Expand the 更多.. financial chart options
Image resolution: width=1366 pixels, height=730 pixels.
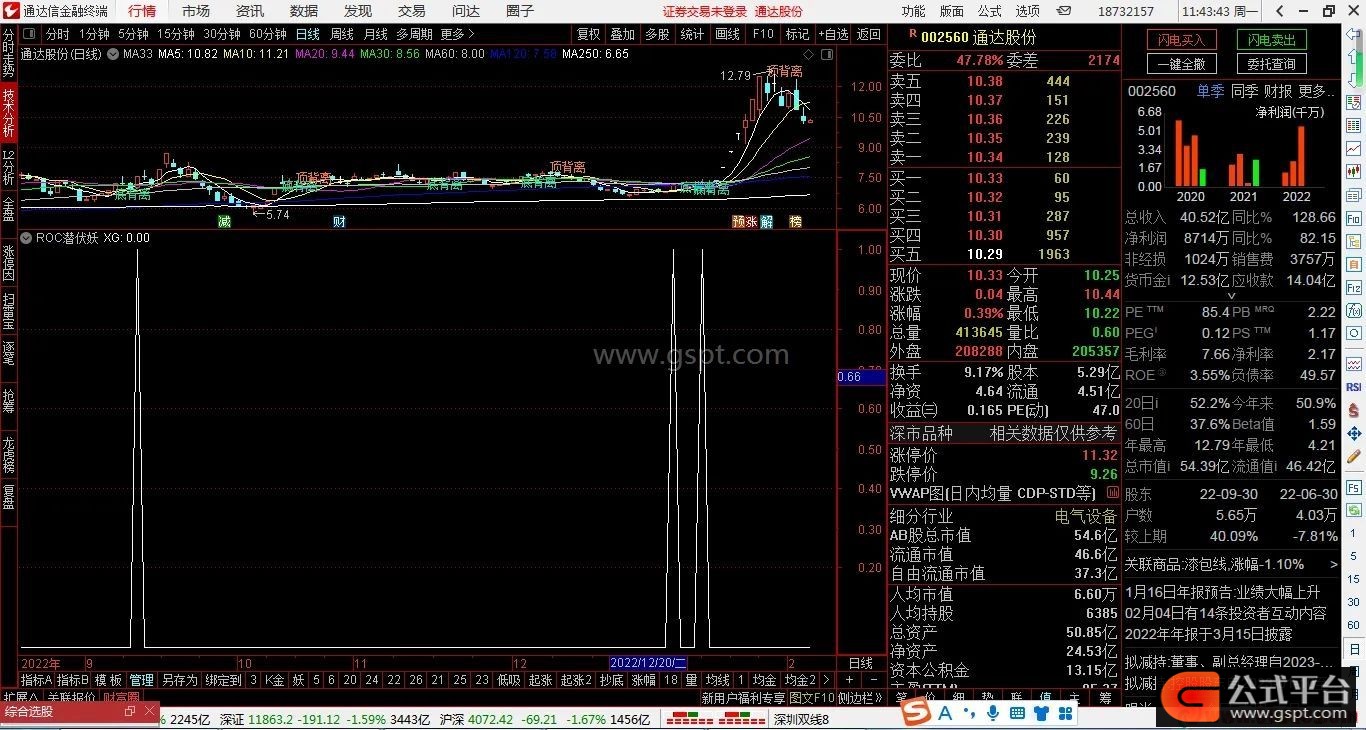click(x=1317, y=91)
